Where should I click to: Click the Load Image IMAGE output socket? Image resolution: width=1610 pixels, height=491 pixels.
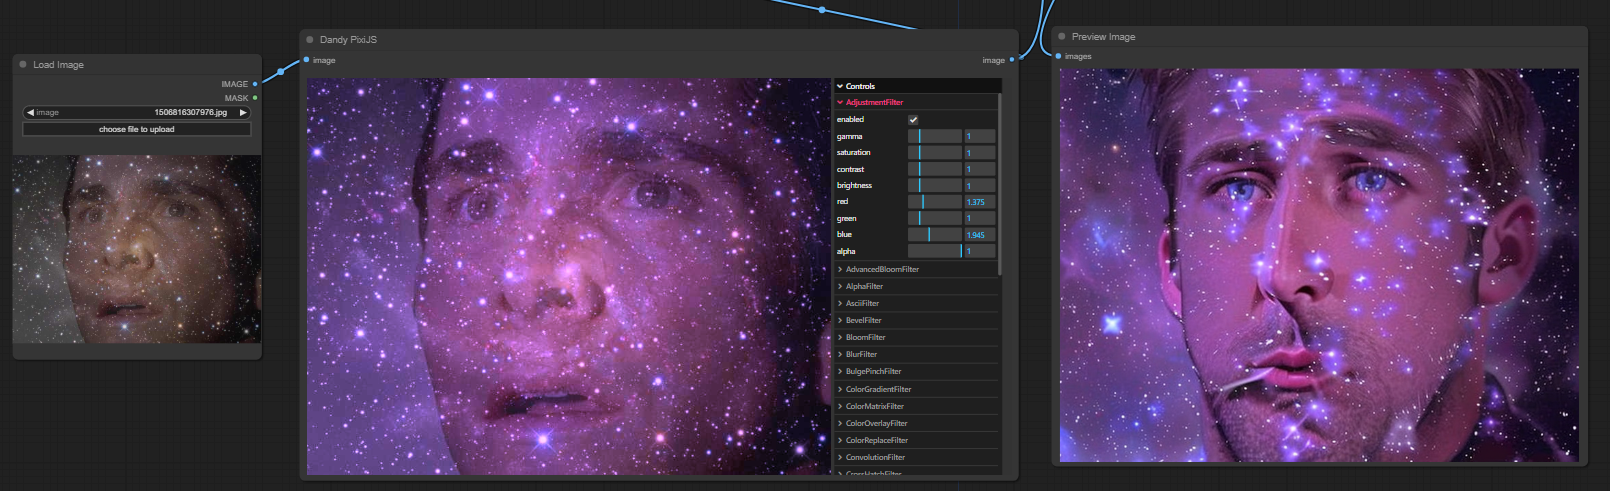click(255, 84)
